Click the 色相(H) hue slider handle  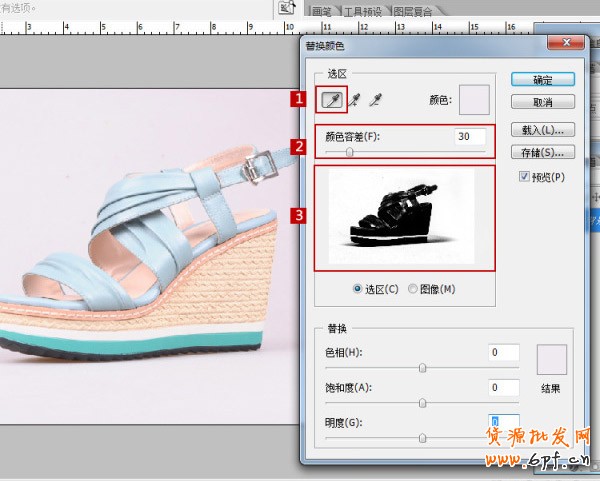point(422,368)
